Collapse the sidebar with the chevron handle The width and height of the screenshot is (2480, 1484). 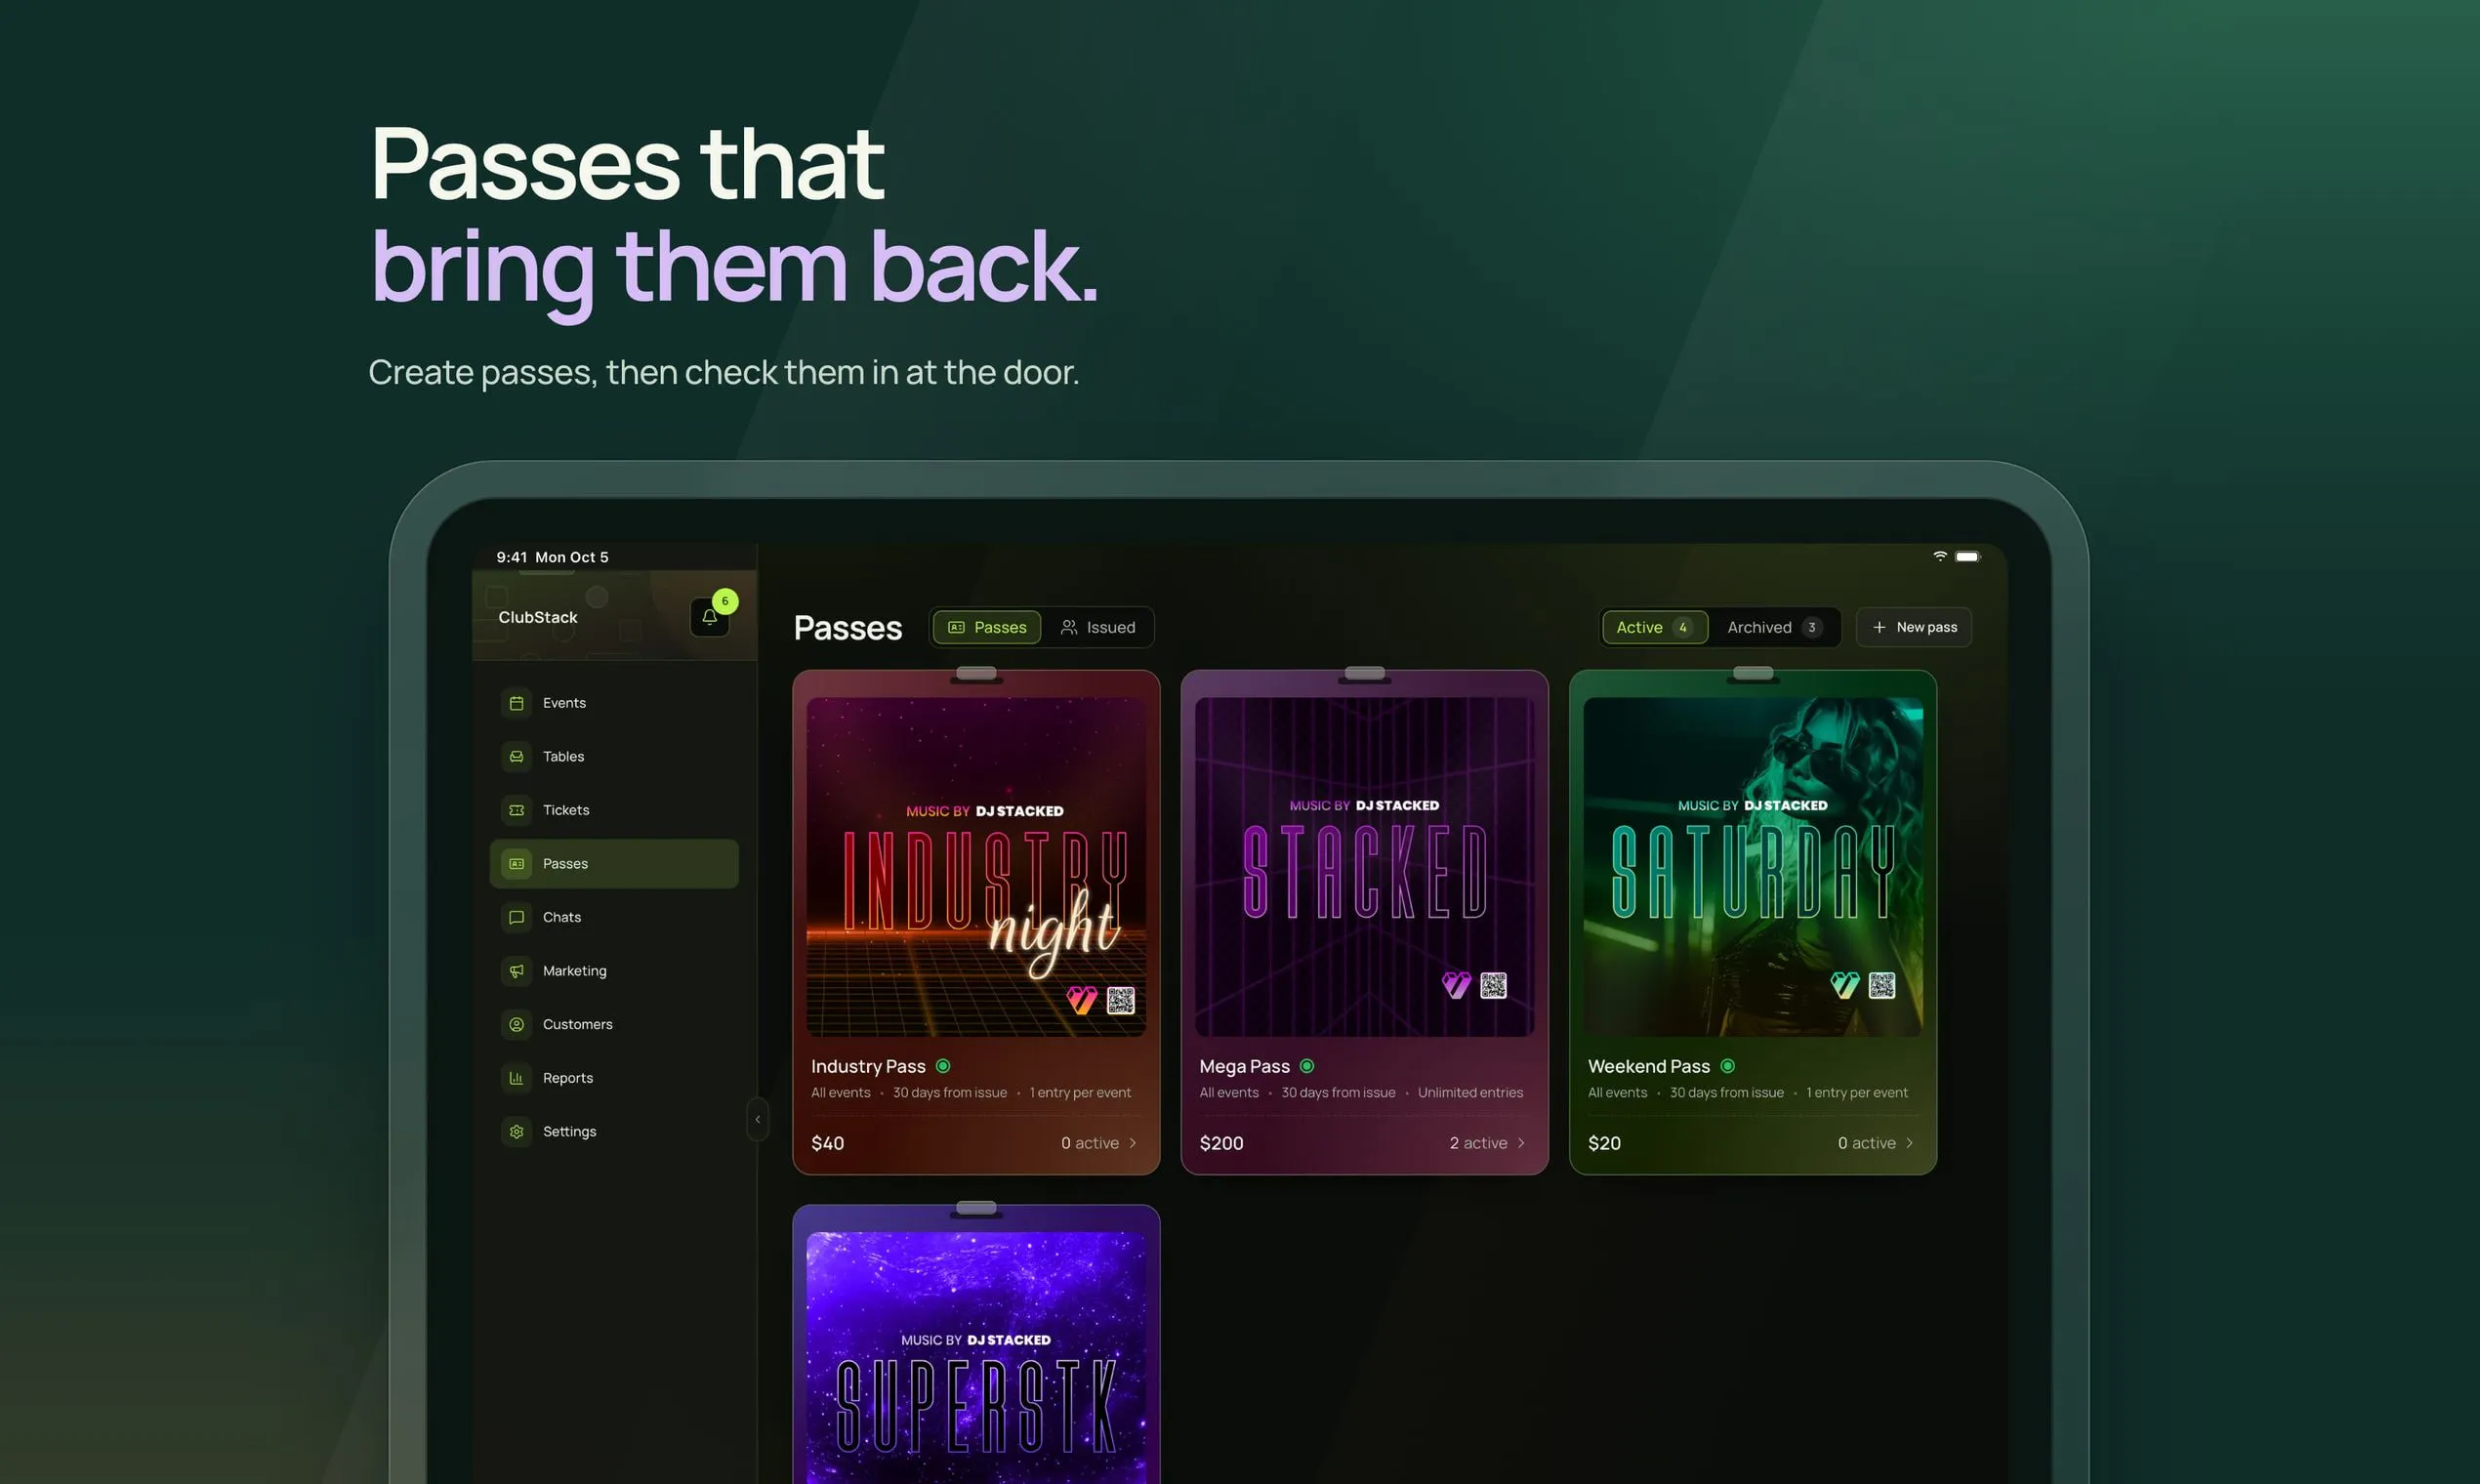coord(757,1119)
